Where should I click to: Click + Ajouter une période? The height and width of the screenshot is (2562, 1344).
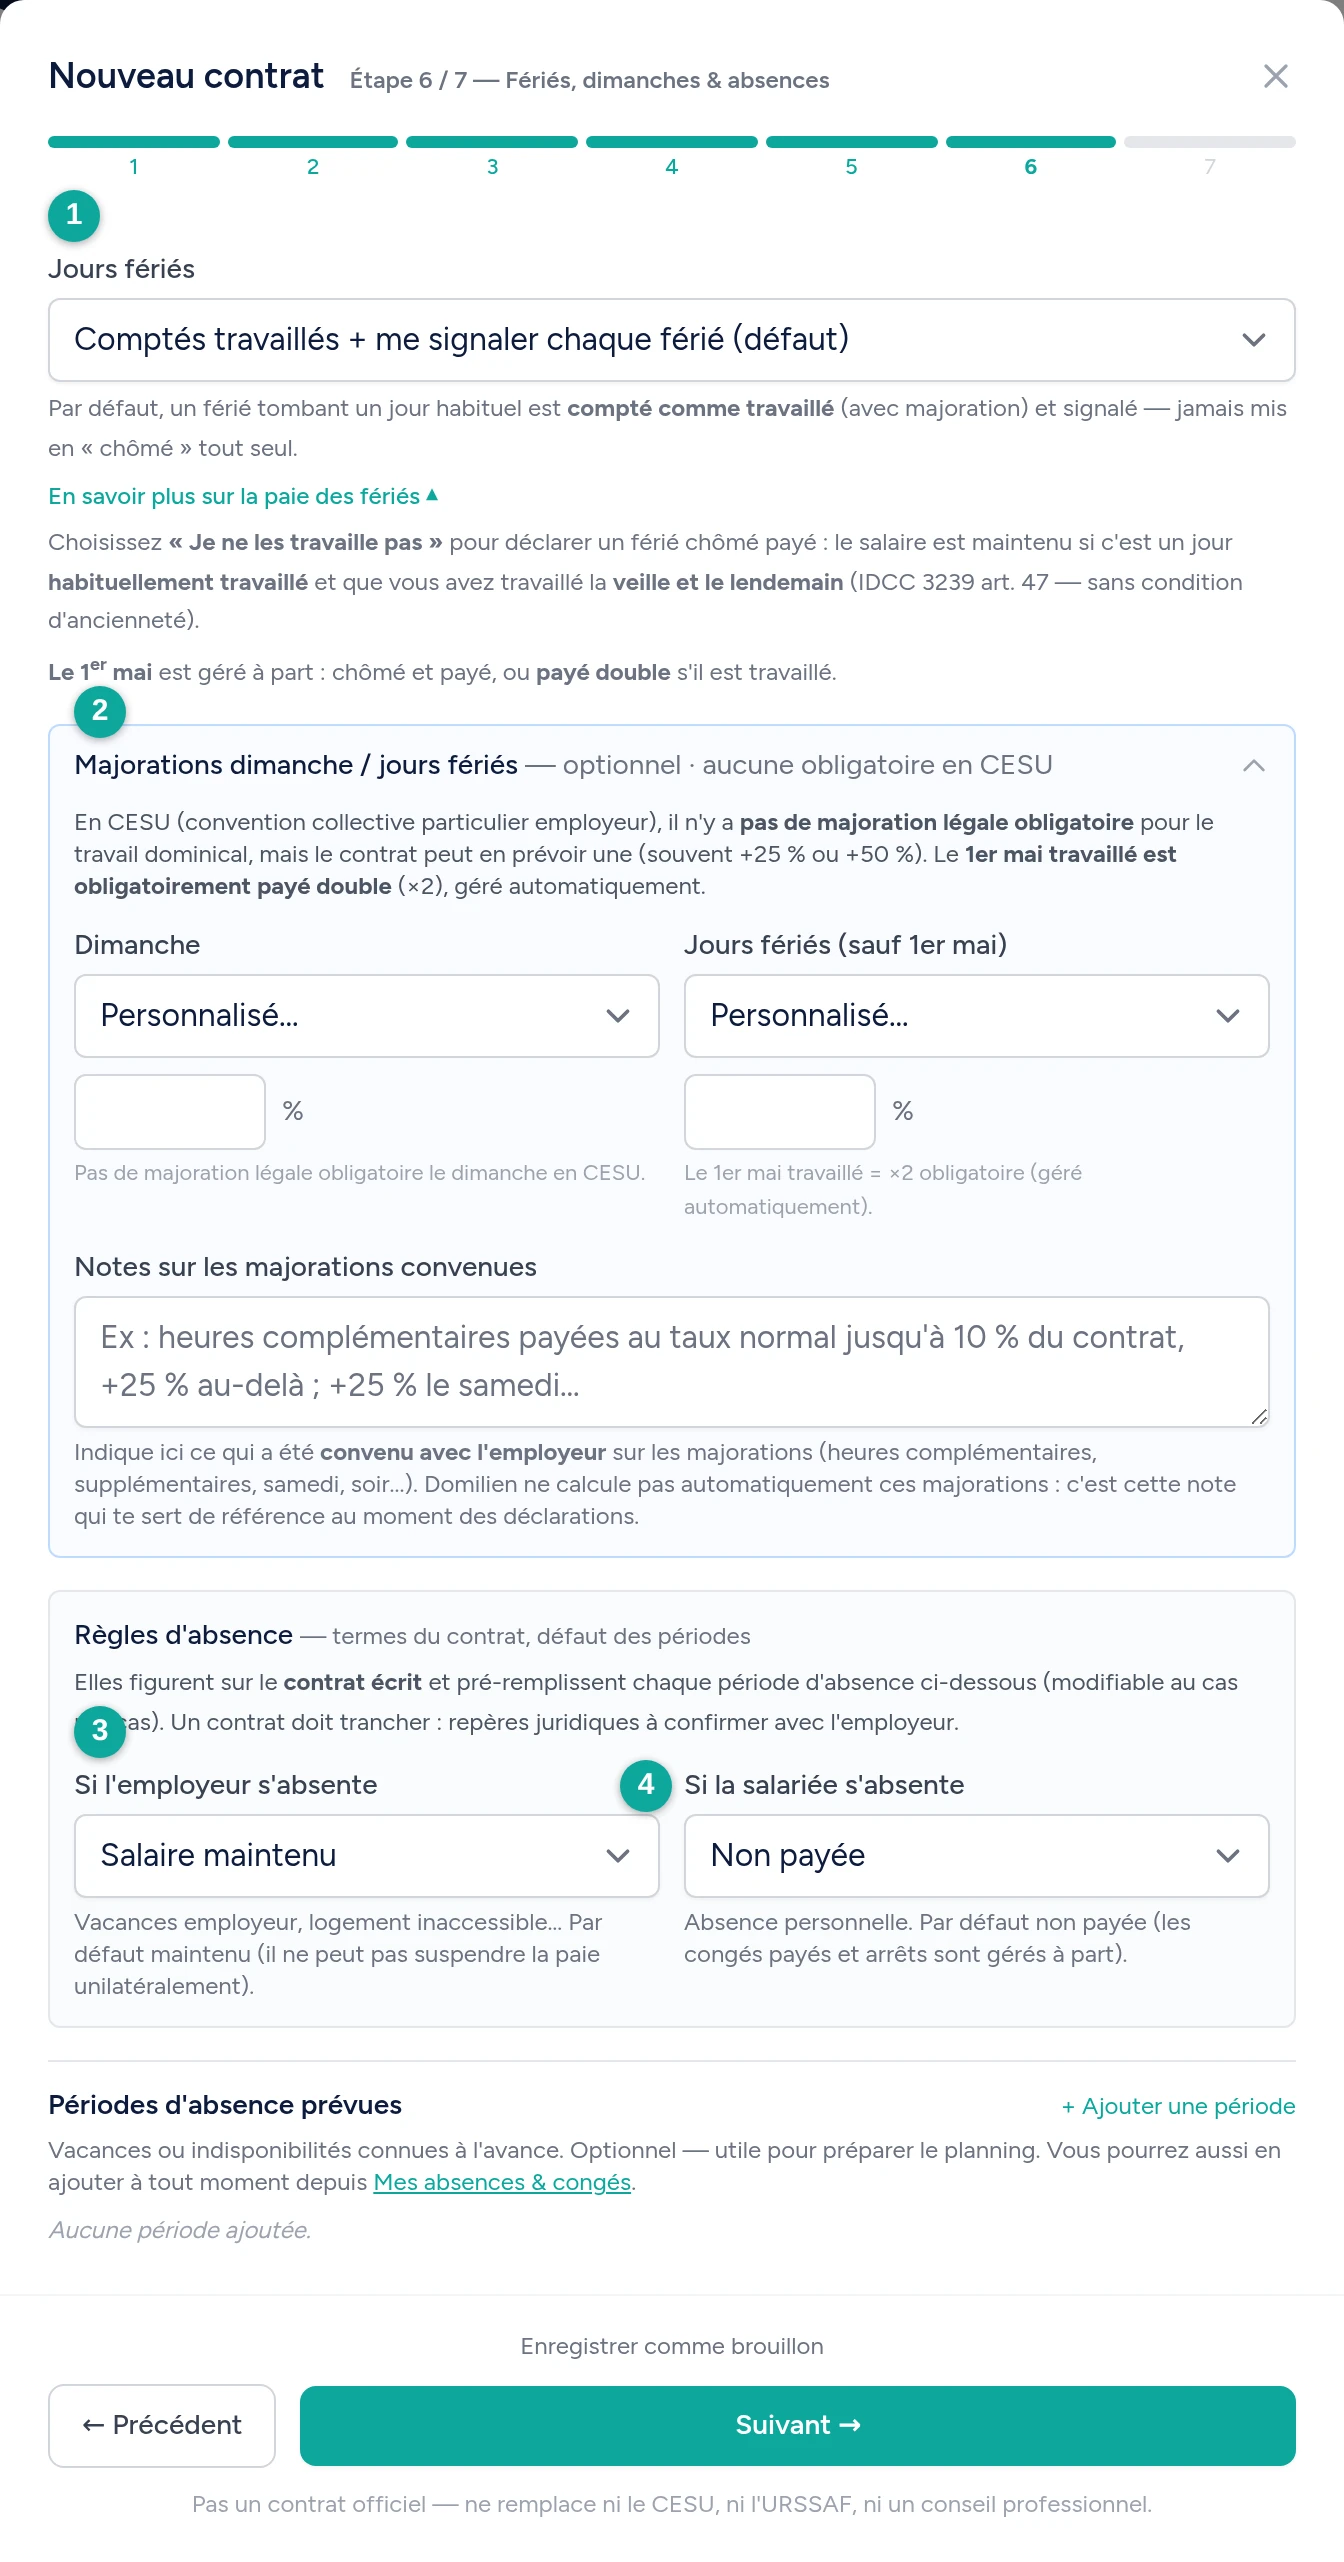1178,2107
